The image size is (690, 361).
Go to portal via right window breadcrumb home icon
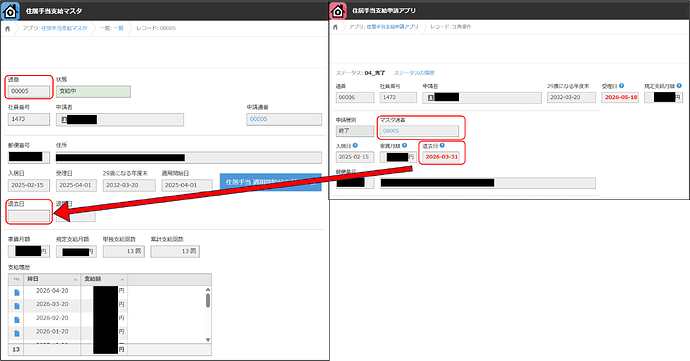335,27
